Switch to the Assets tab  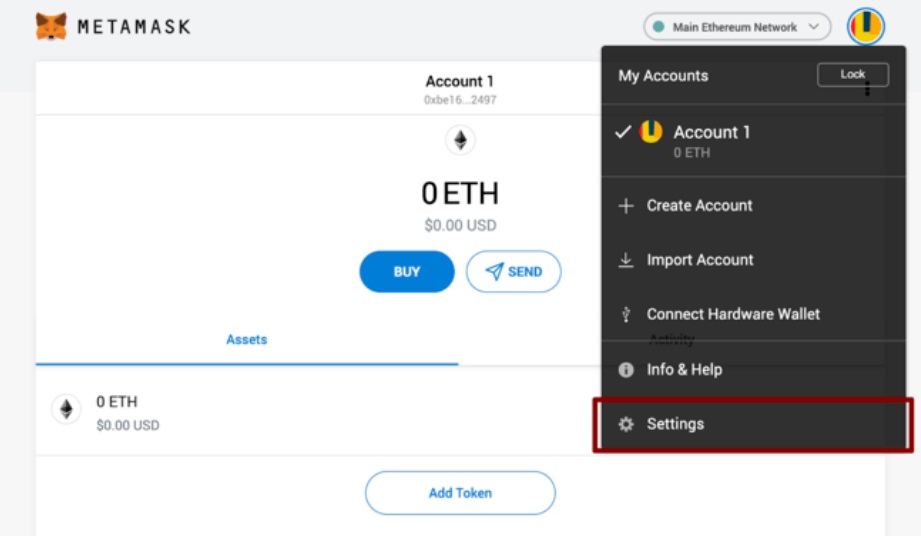[247, 340]
